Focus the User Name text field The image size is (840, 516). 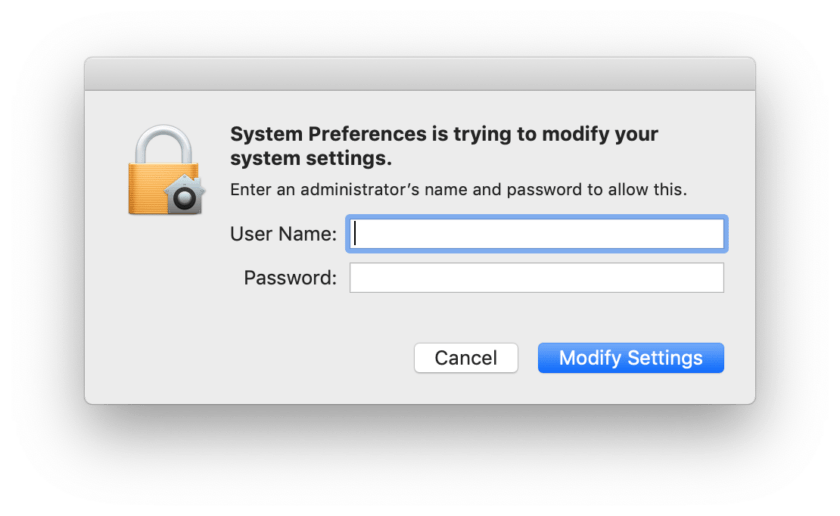(x=537, y=234)
